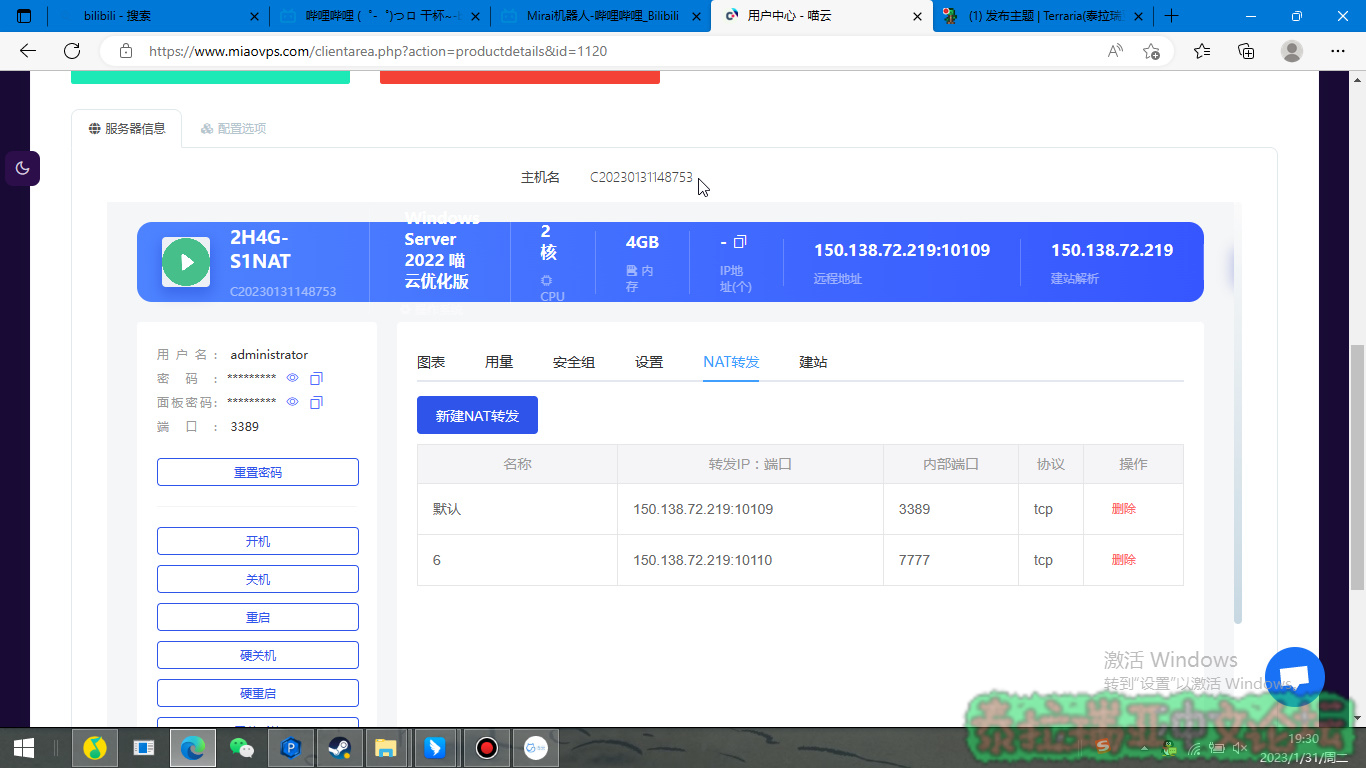1366x768 pixels.
Task: Reveal 面板密码 panel password with eye icon
Action: pyautogui.click(x=293, y=402)
